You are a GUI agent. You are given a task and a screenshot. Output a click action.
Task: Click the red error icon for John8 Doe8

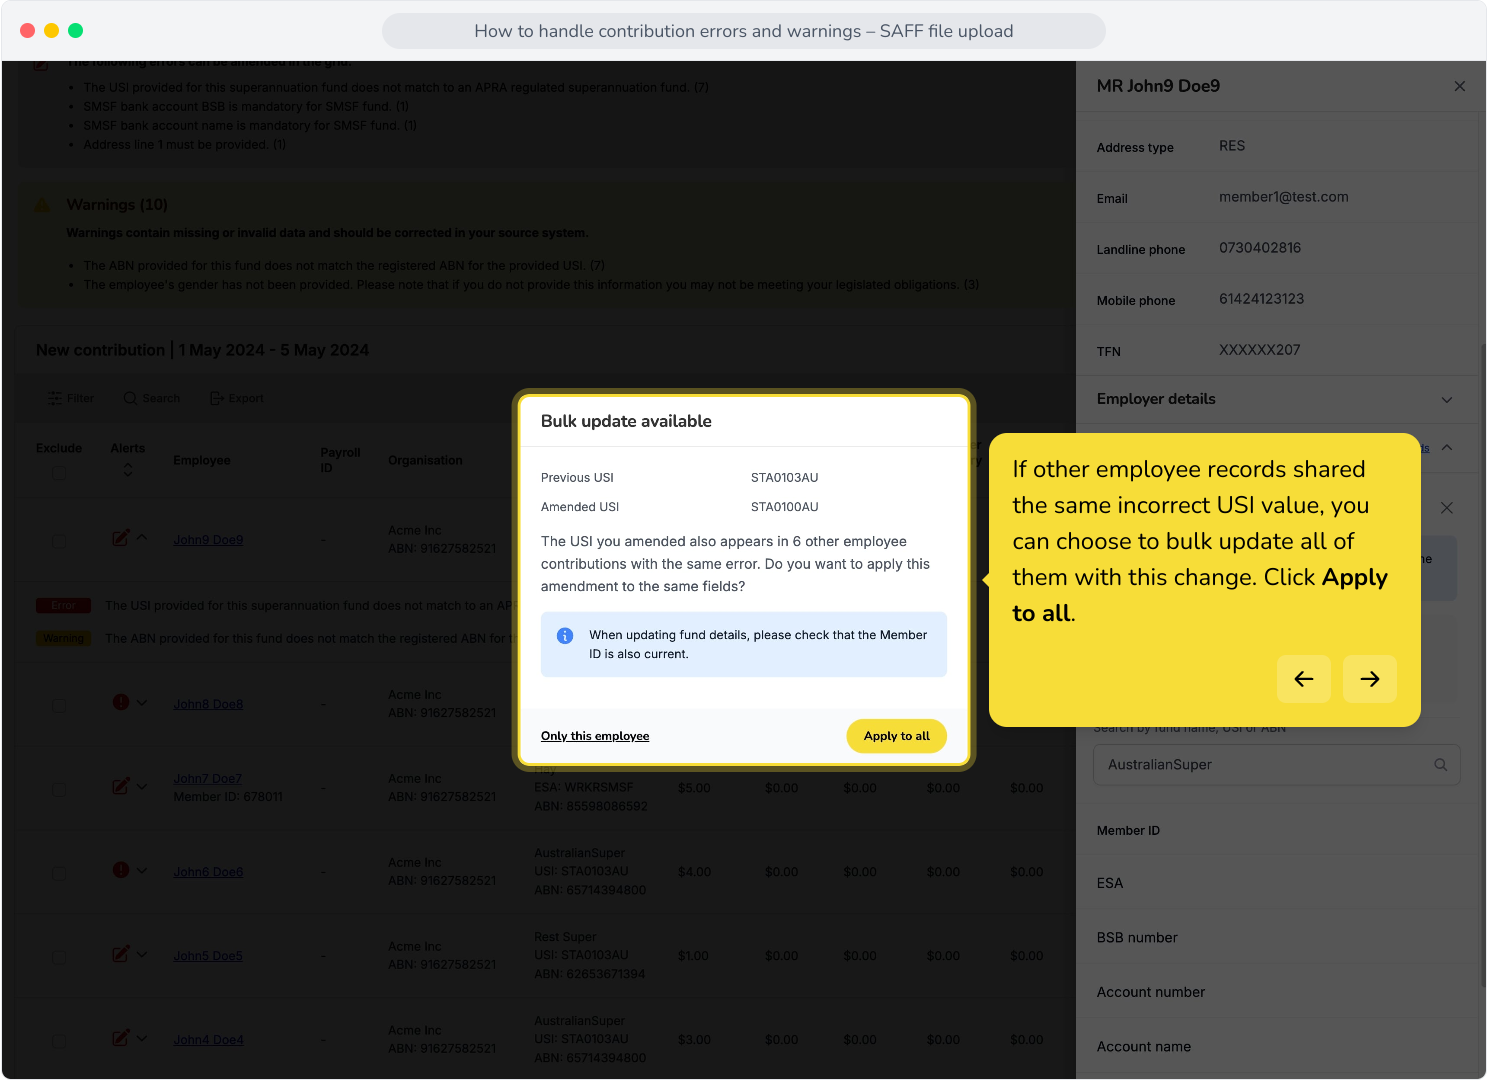tap(121, 702)
